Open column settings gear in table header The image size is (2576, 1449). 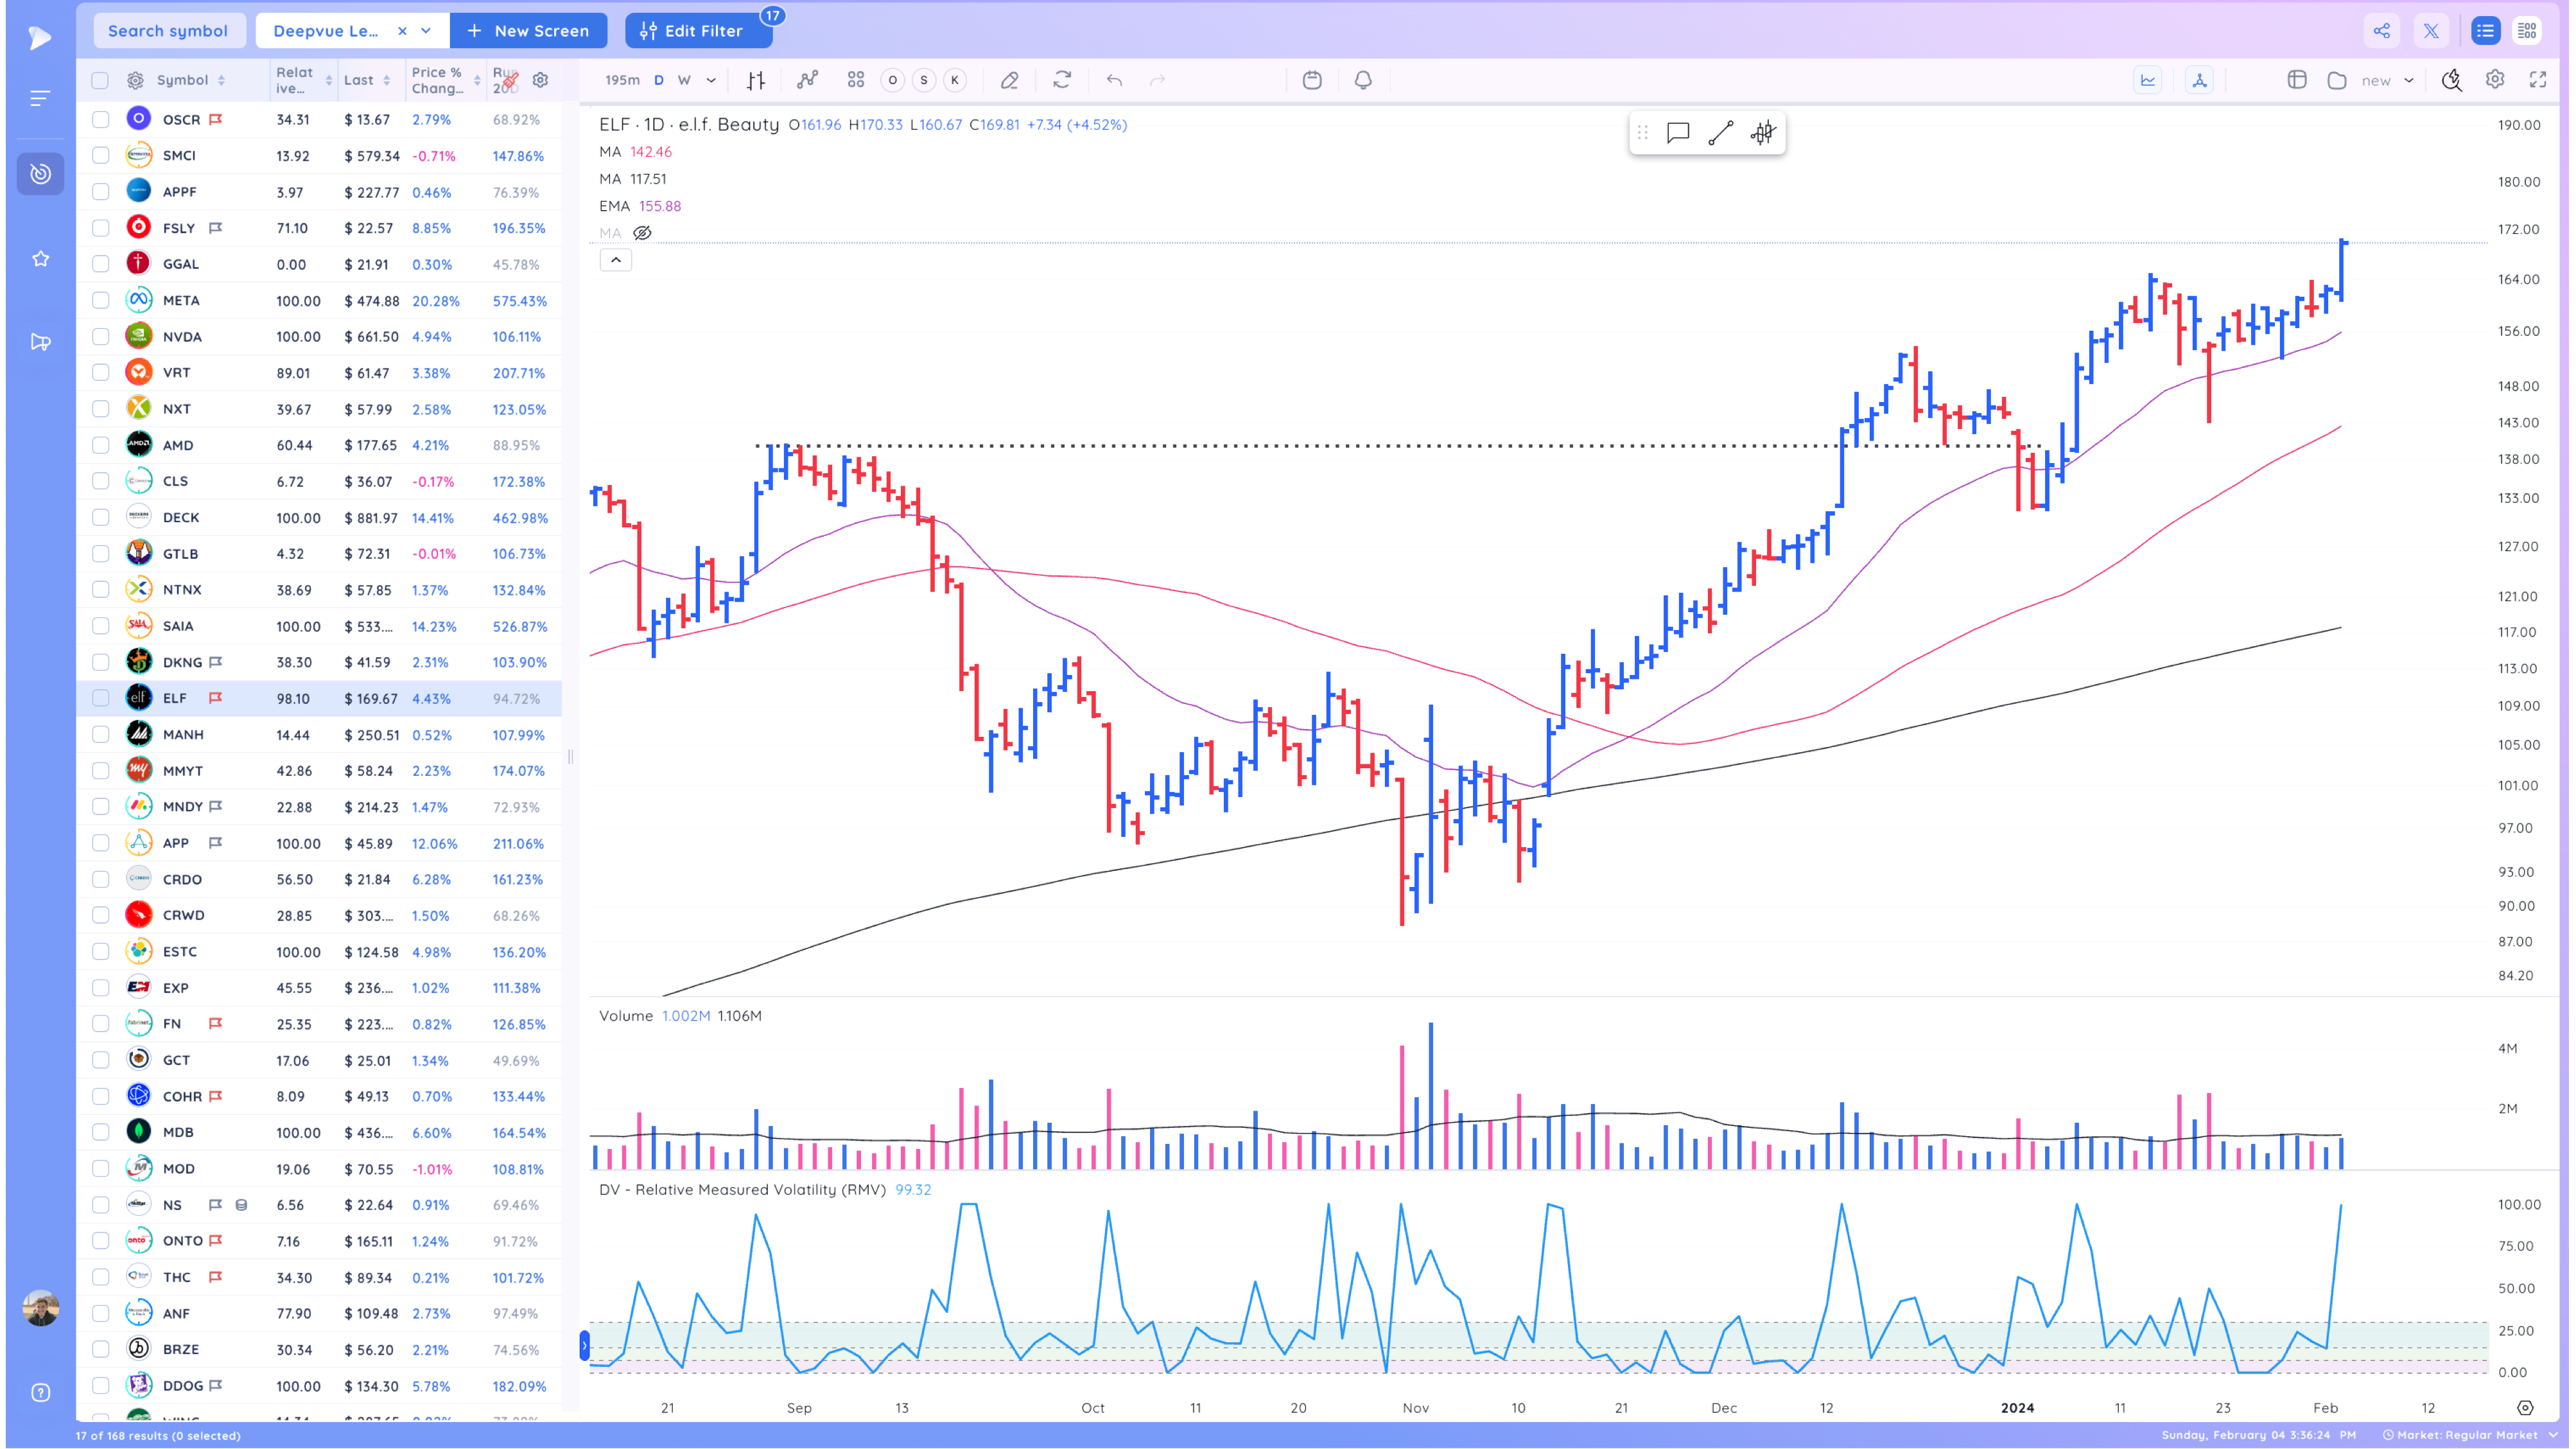click(540, 80)
